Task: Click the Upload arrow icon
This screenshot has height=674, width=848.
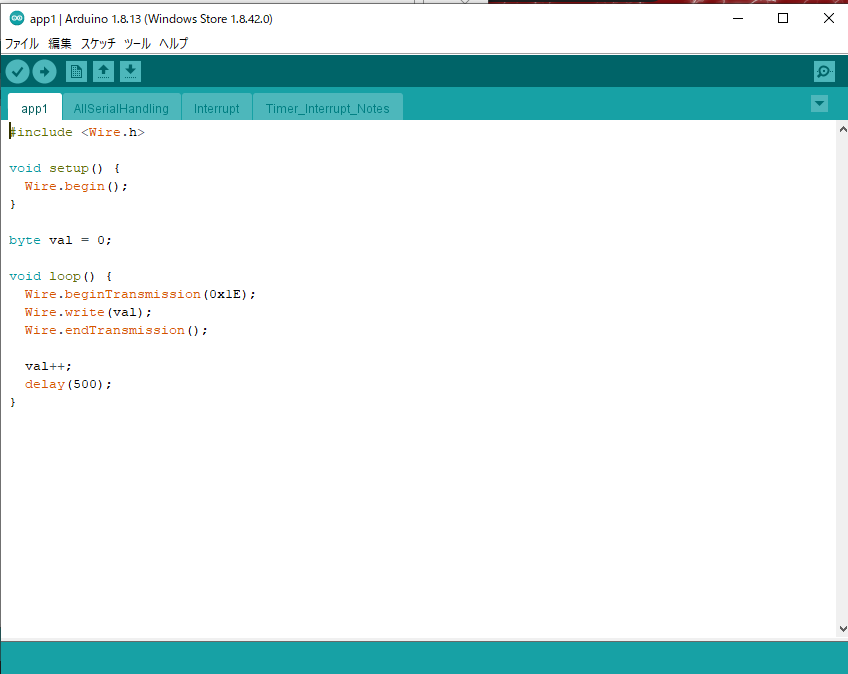Action: click(x=44, y=71)
